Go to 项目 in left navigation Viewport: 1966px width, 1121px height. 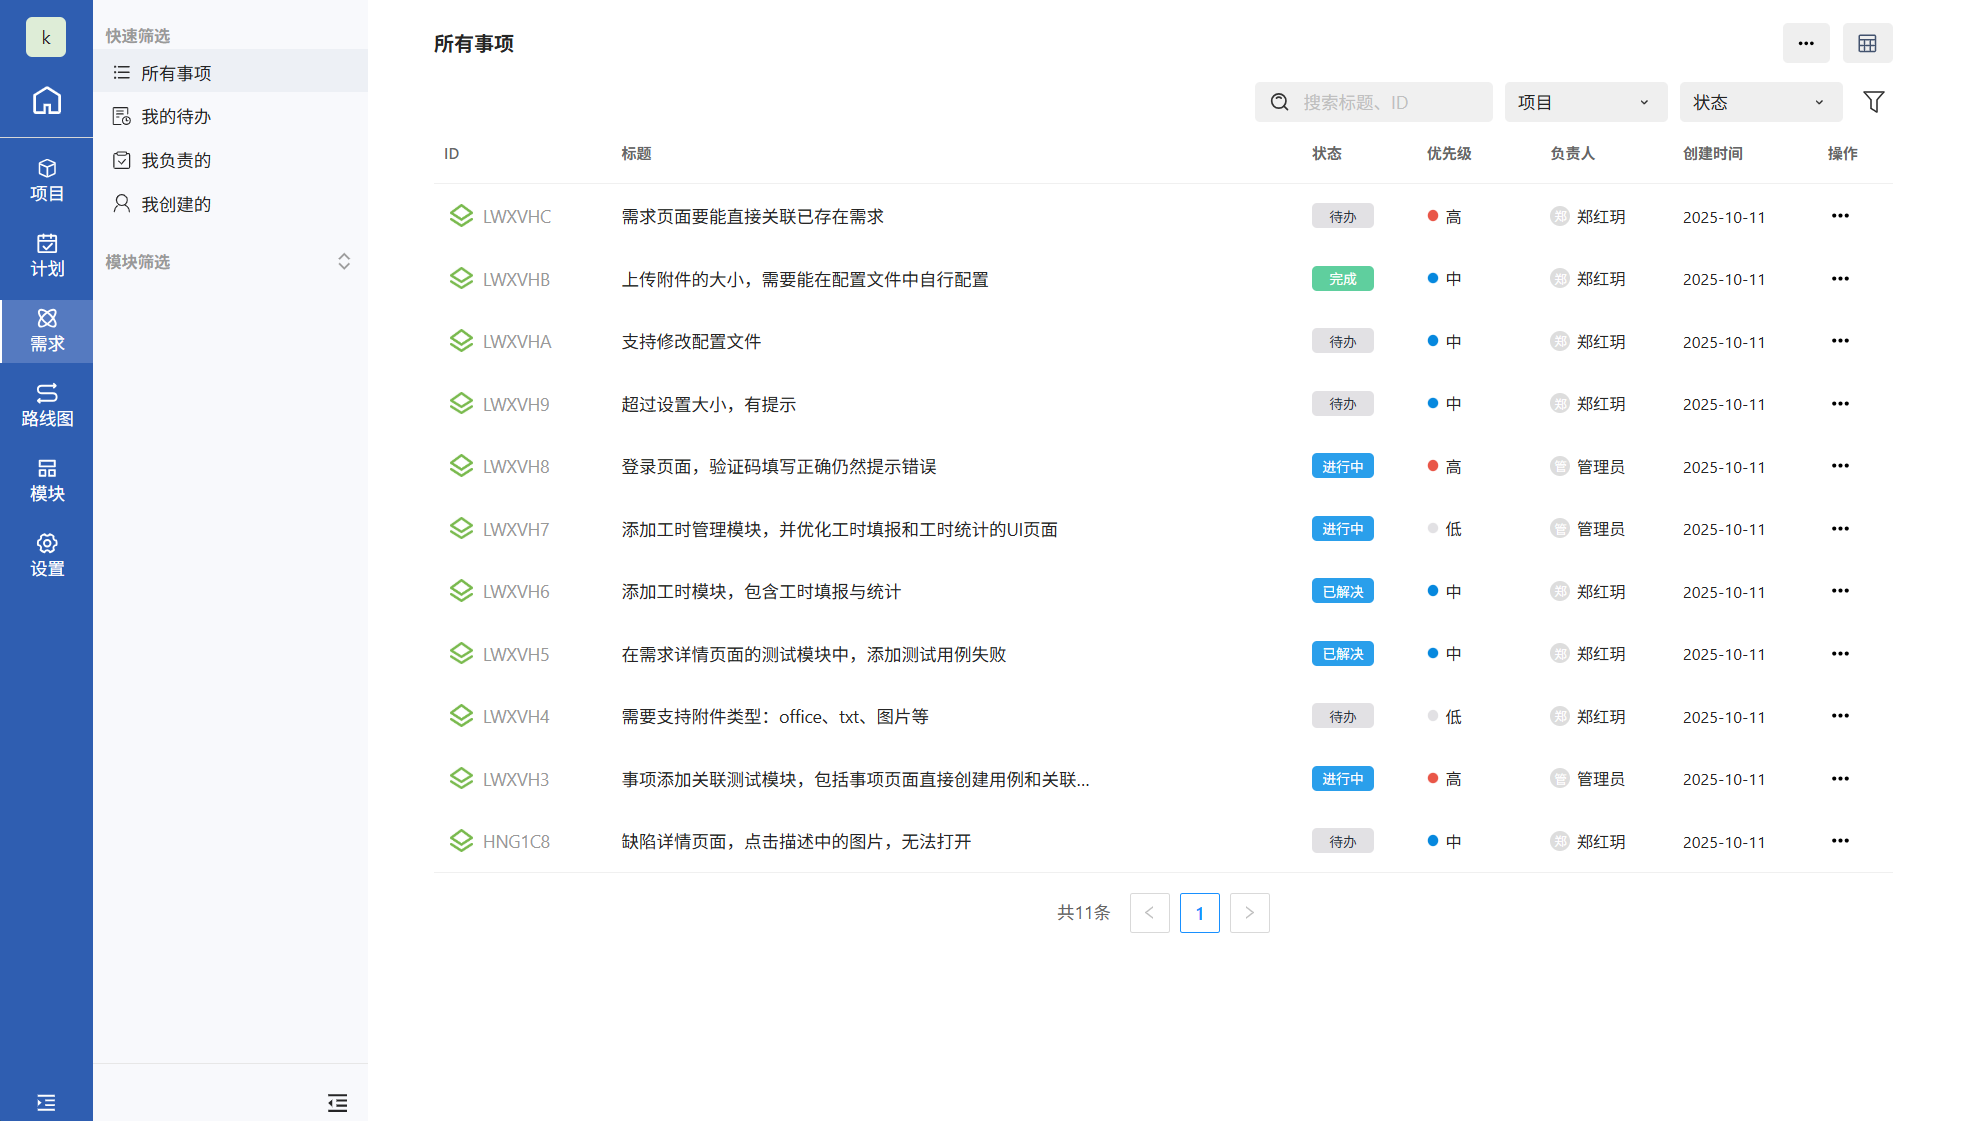46,181
